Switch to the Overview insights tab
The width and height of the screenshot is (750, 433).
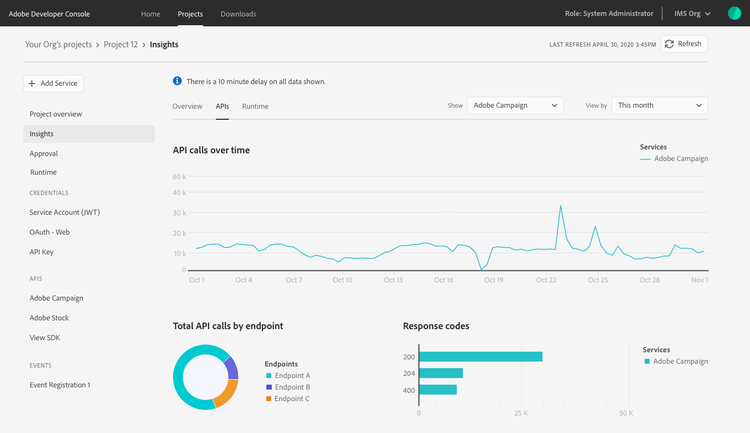click(x=187, y=106)
